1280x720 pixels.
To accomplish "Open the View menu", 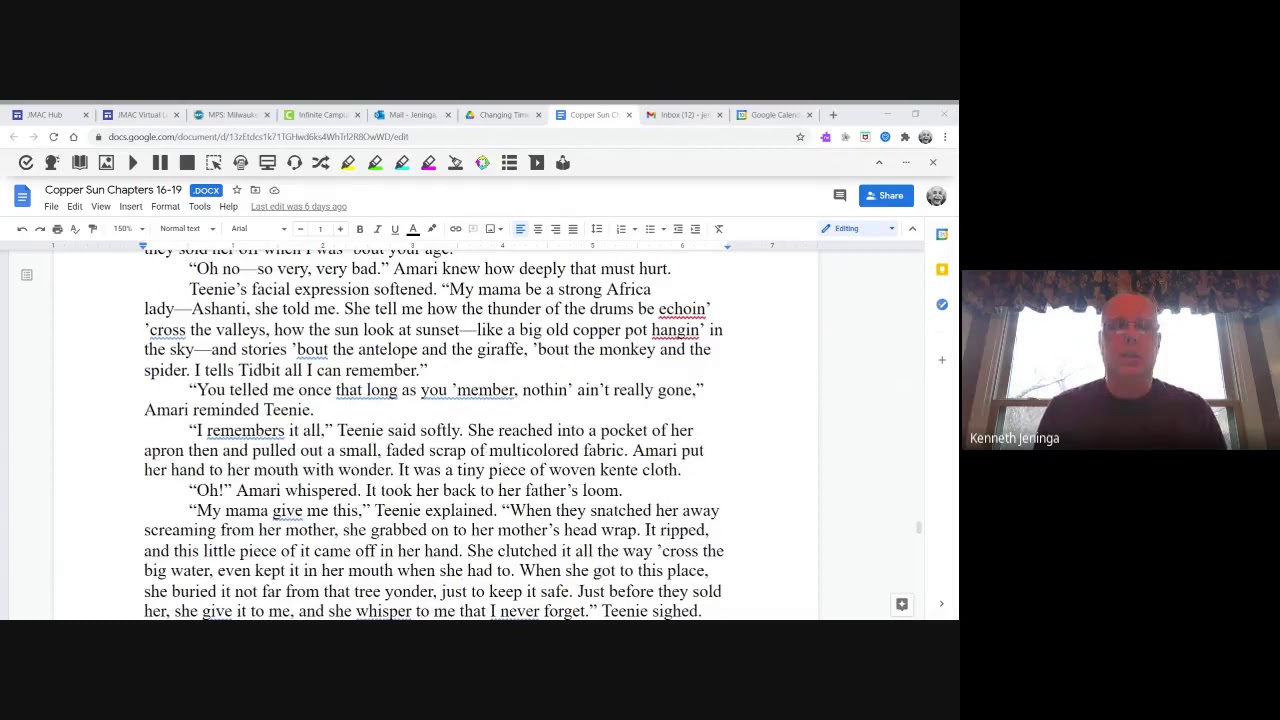I will click(101, 207).
